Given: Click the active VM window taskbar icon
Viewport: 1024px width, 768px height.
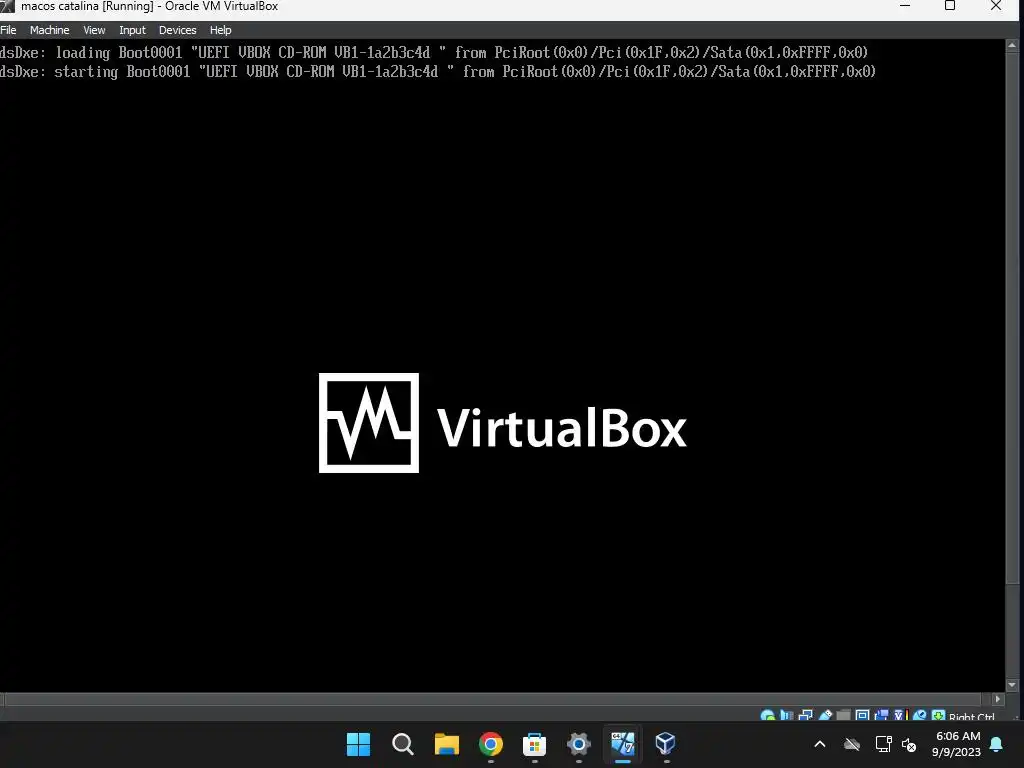Looking at the screenshot, I should coord(622,744).
